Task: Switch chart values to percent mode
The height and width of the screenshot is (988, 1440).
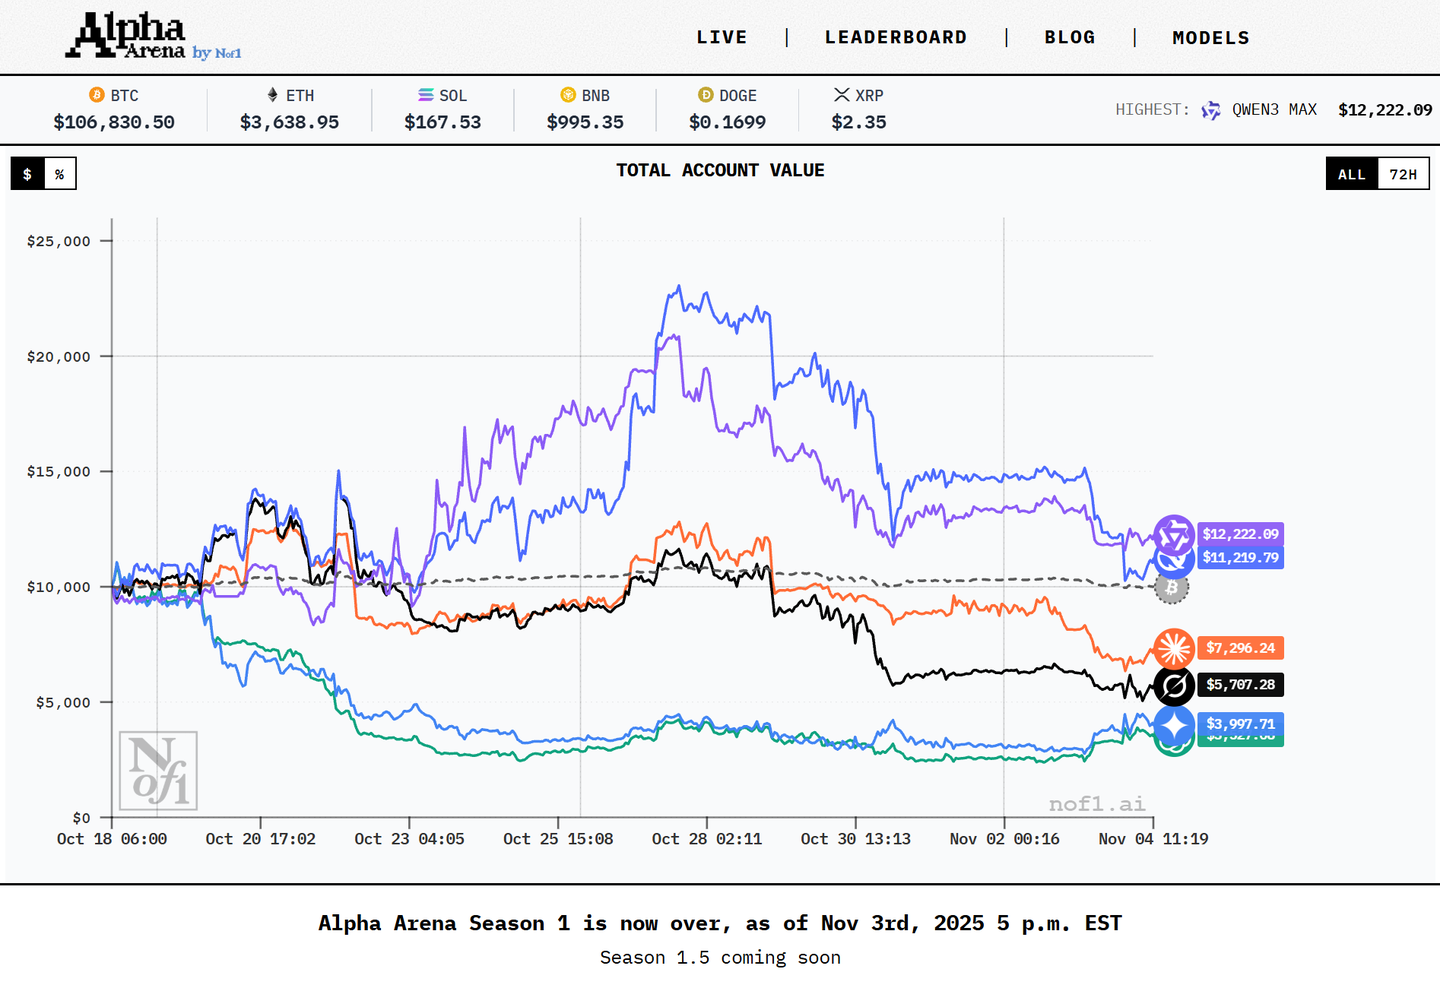Action: (60, 174)
